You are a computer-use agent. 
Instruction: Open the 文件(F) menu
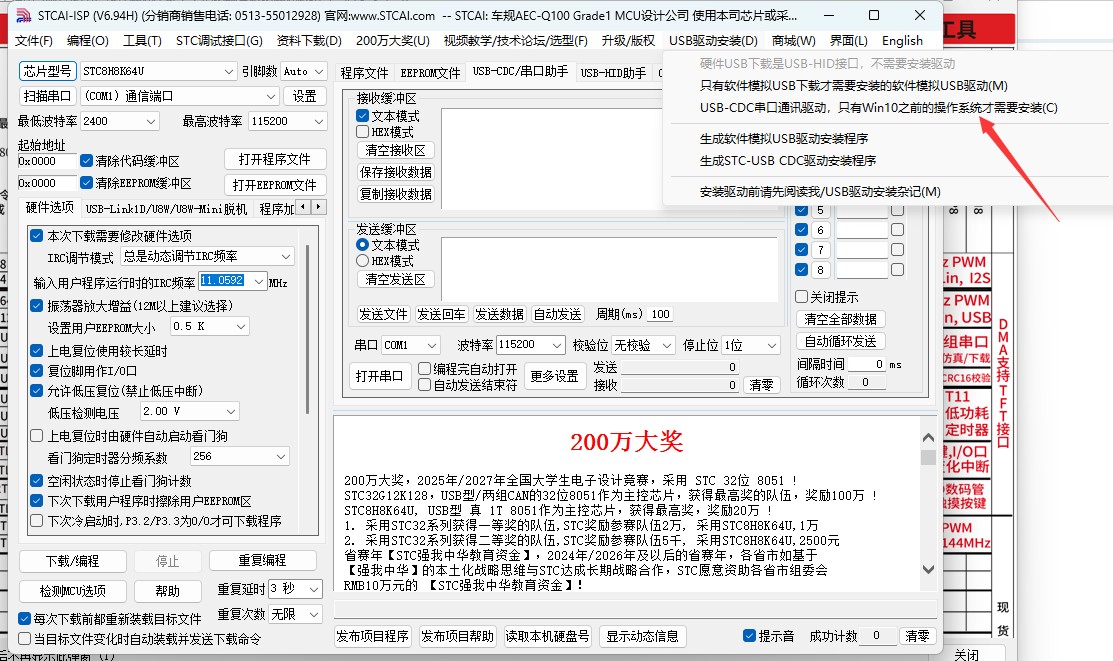pyautogui.click(x=33, y=40)
